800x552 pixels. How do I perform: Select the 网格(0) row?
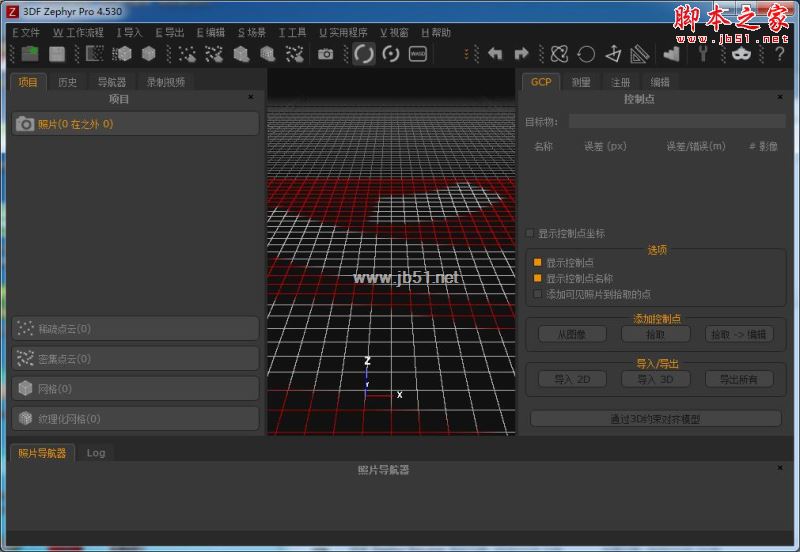(135, 389)
